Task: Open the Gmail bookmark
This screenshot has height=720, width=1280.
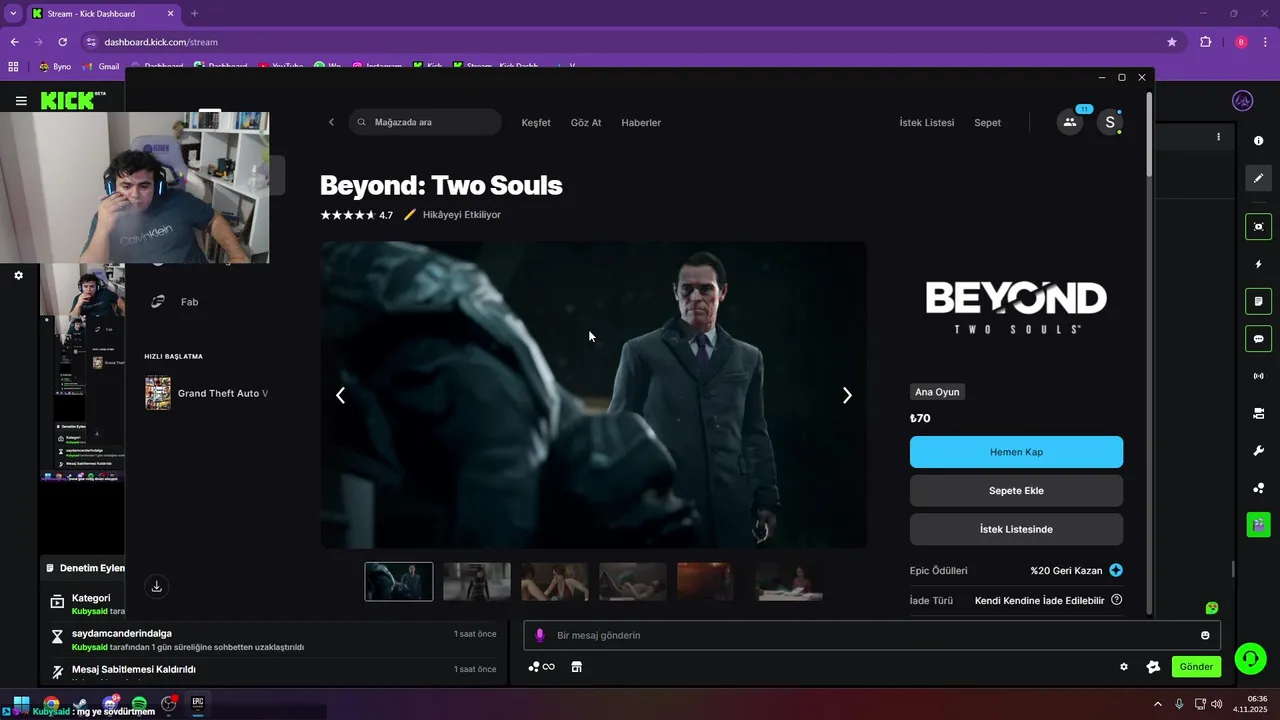Action: tap(100, 67)
